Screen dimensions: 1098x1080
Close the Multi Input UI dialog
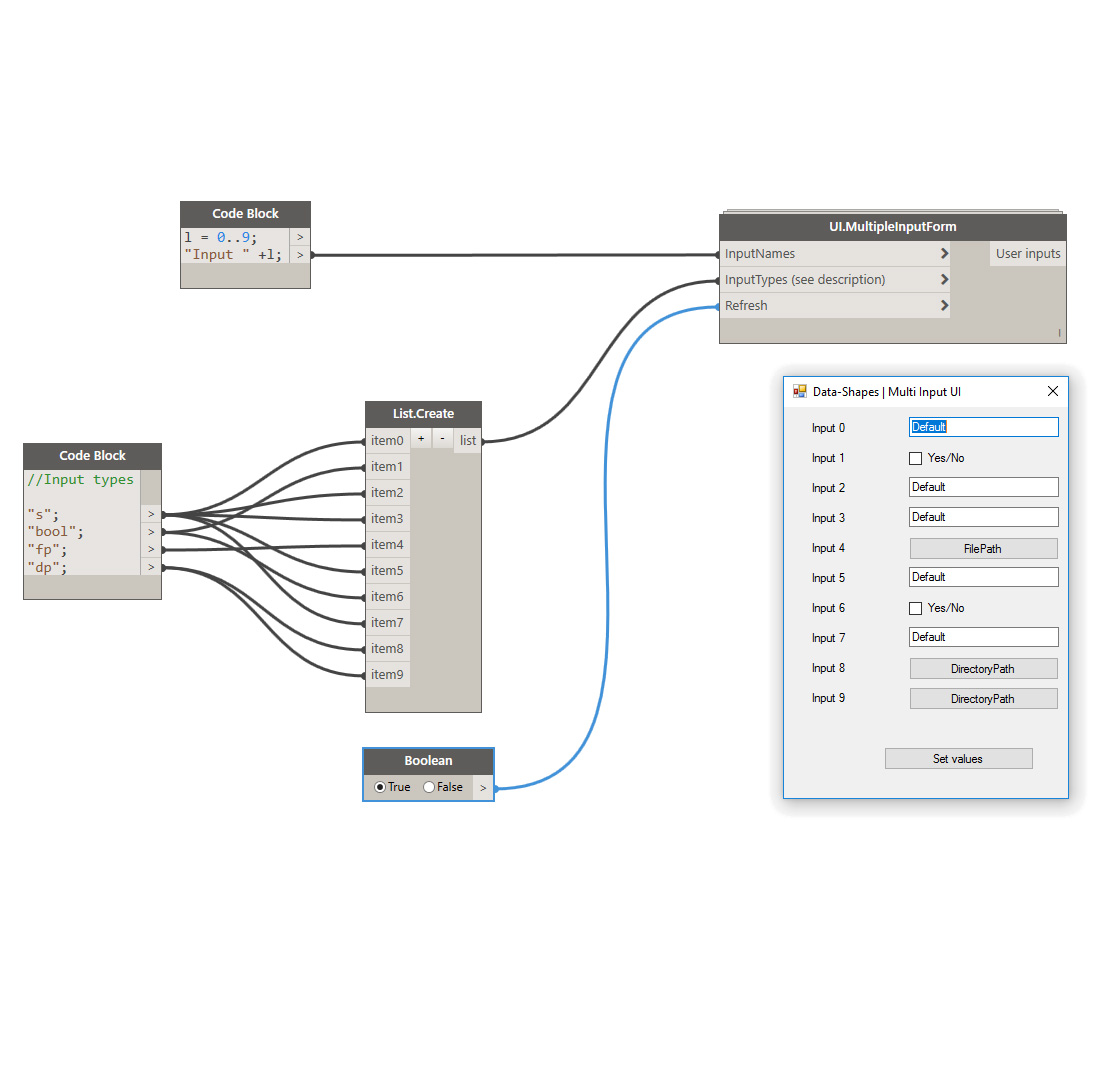(x=1052, y=392)
